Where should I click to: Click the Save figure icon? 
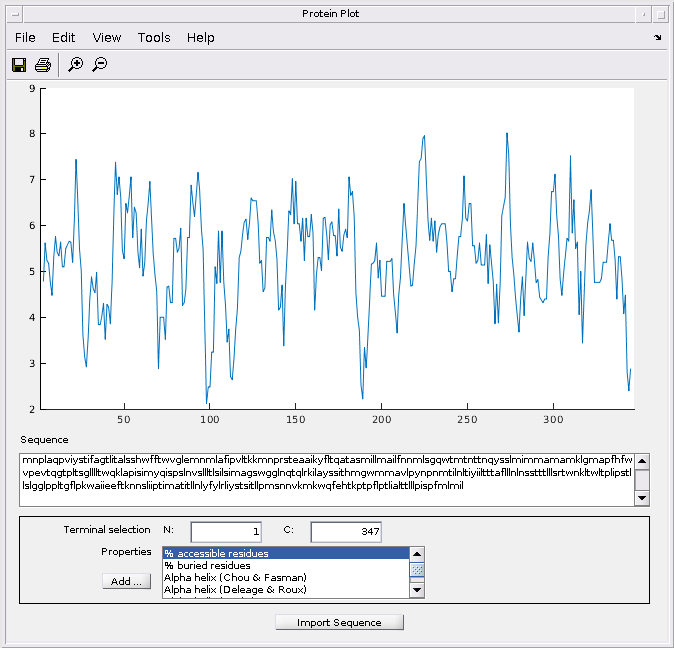click(x=19, y=65)
